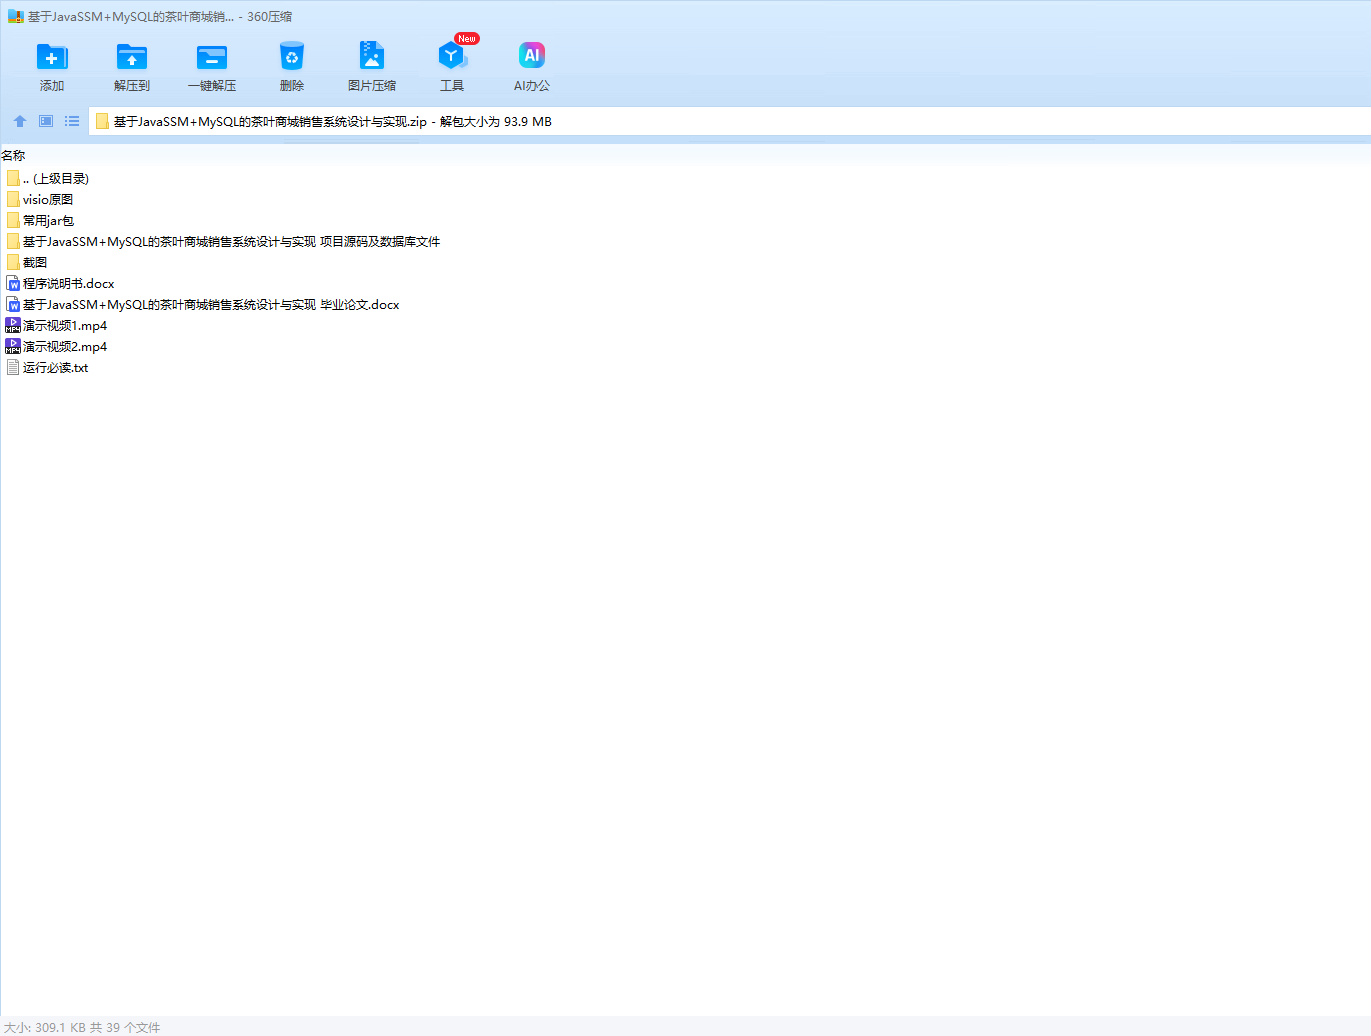This screenshot has height=1036, width=1371.
Task: Click the window title text '360压缩'
Action: click(x=270, y=17)
